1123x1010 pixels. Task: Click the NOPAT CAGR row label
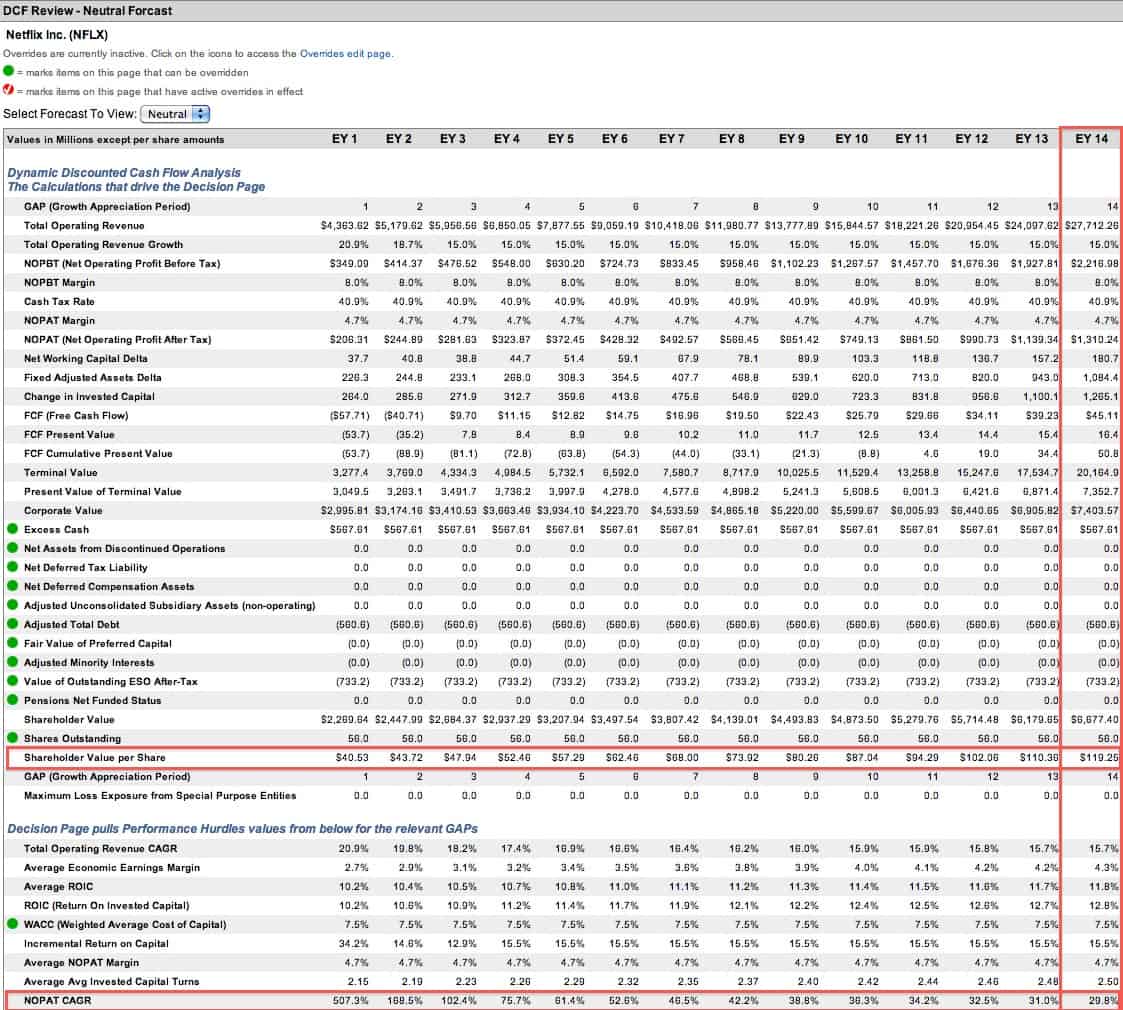pyautogui.click(x=57, y=1000)
